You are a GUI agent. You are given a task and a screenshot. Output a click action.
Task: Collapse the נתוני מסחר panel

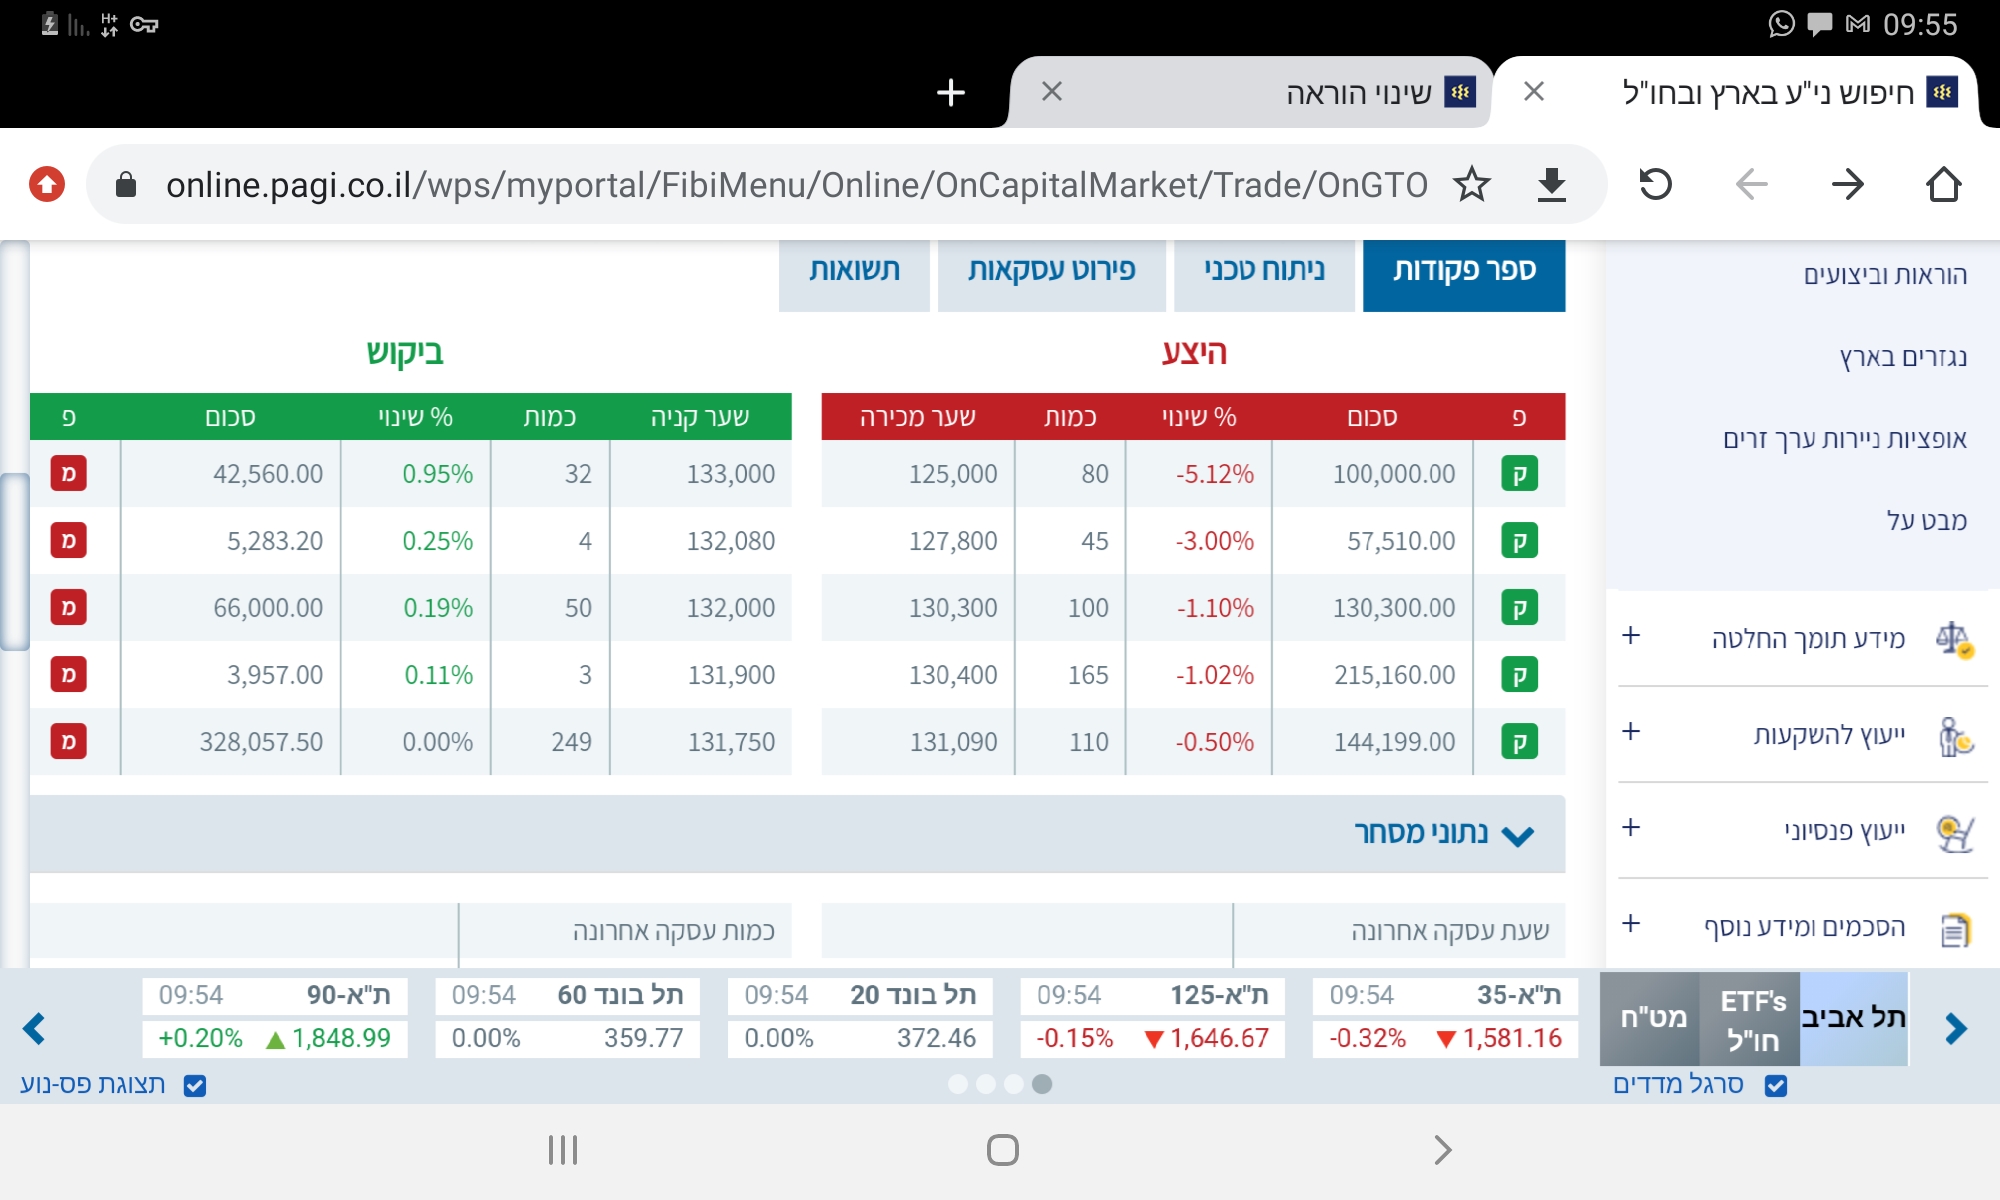click(1517, 835)
